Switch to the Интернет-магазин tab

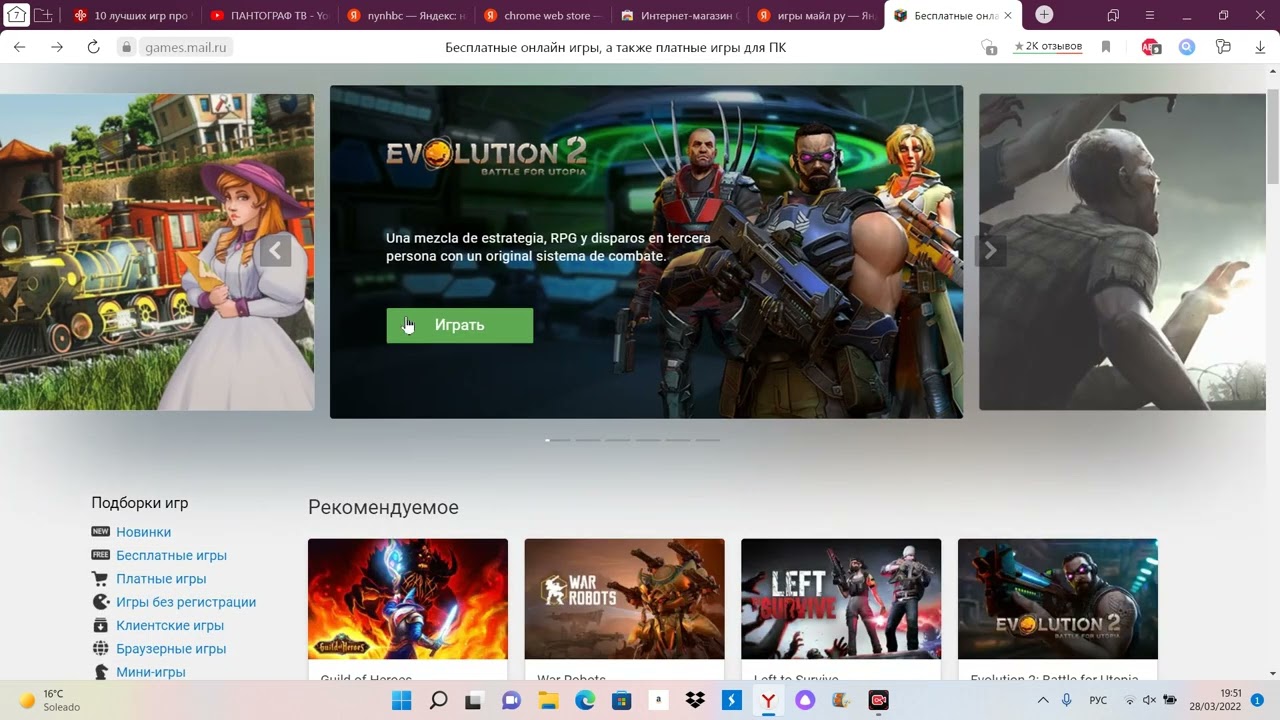click(679, 16)
